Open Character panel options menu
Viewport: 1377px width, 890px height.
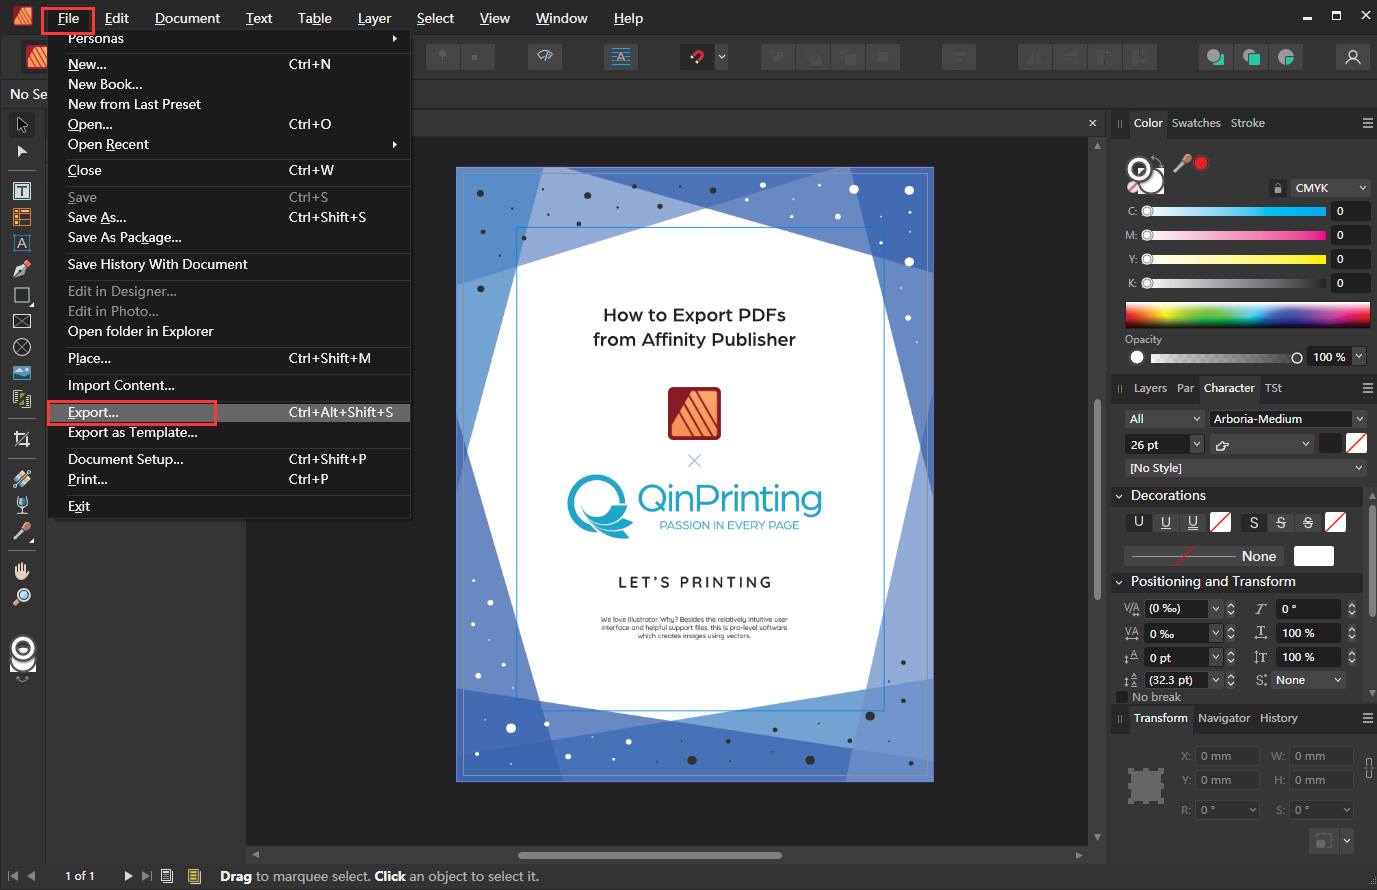point(1367,388)
